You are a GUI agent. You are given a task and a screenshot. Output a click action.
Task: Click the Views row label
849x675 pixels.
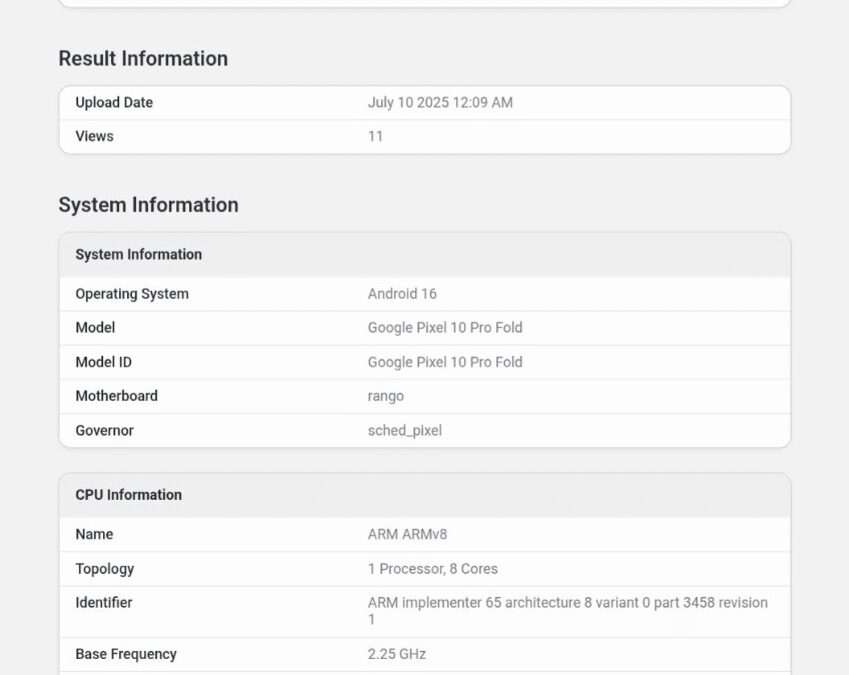click(94, 137)
